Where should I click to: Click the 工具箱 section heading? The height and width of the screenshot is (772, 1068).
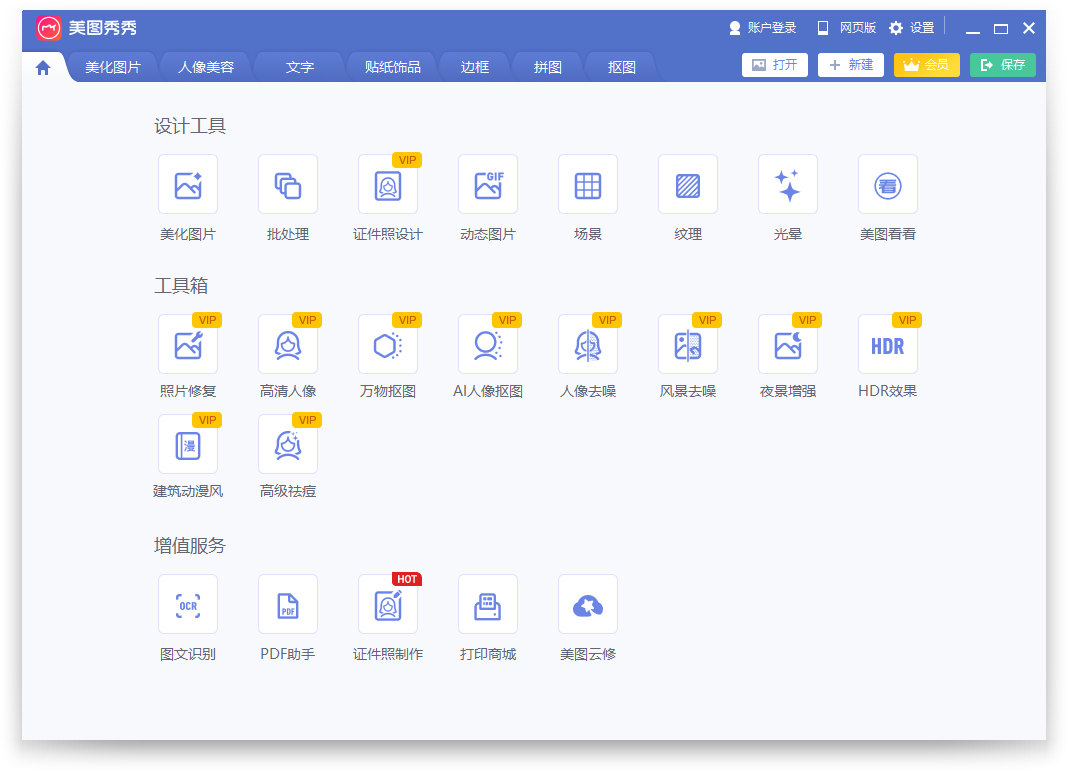coord(181,285)
